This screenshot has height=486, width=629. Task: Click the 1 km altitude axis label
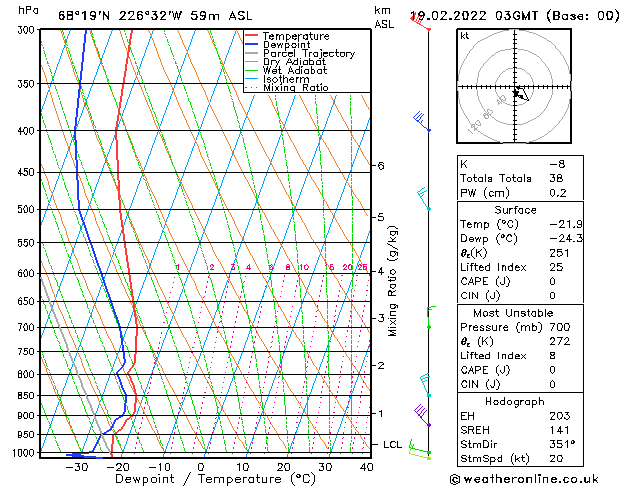click(x=381, y=413)
